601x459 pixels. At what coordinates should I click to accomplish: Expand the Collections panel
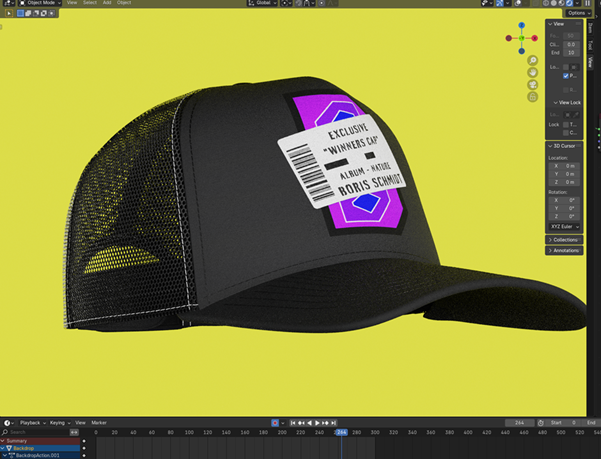tap(564, 240)
